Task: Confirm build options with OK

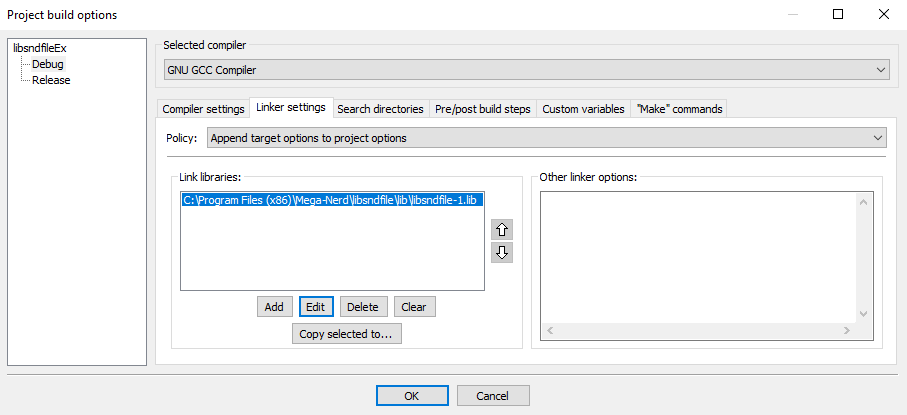Action: (x=412, y=396)
